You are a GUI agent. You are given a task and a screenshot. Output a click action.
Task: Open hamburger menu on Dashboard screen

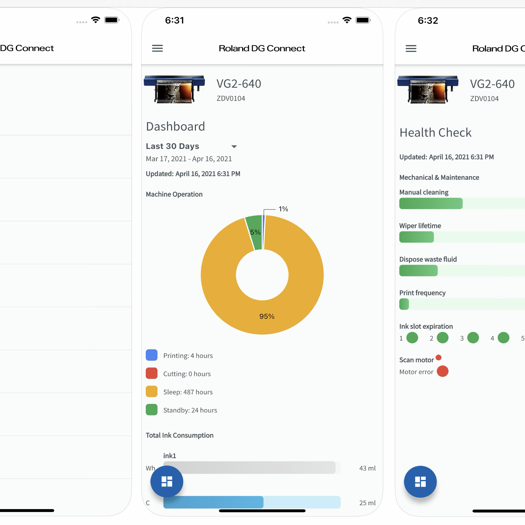157,49
